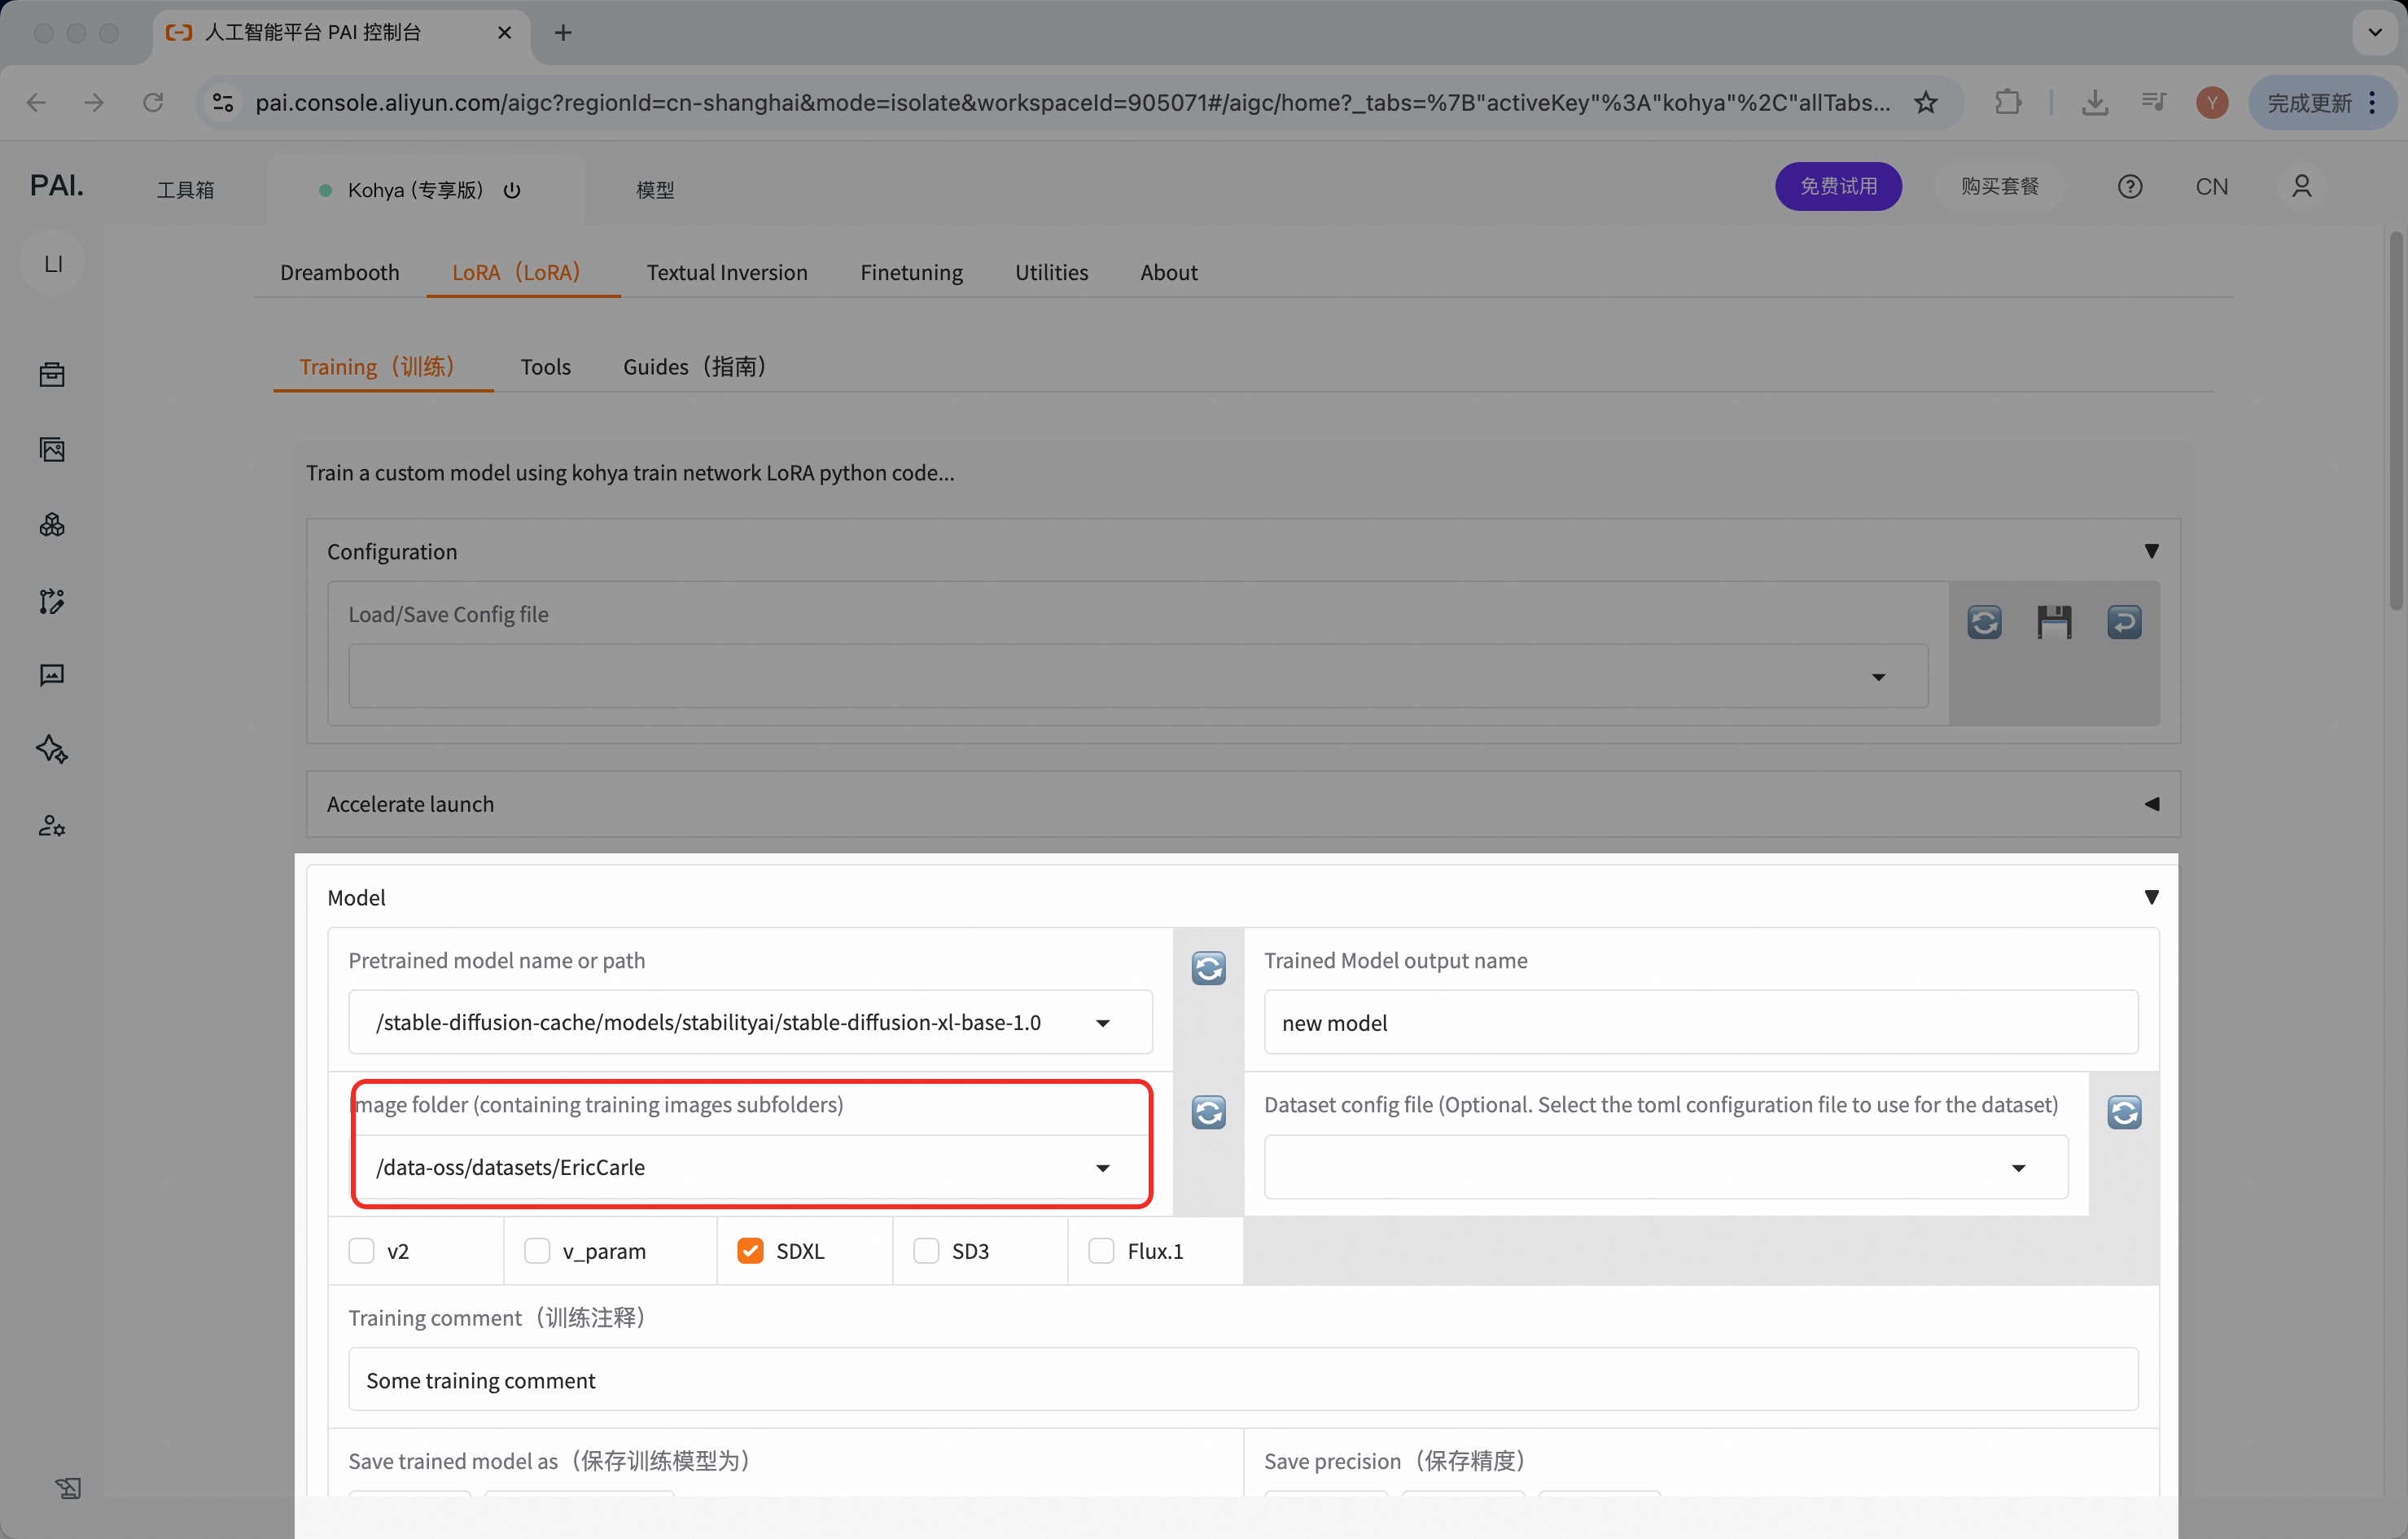Screen dimensions: 2408x1539
Task: Open the pretrained model path dropdown
Action: pos(1102,1023)
